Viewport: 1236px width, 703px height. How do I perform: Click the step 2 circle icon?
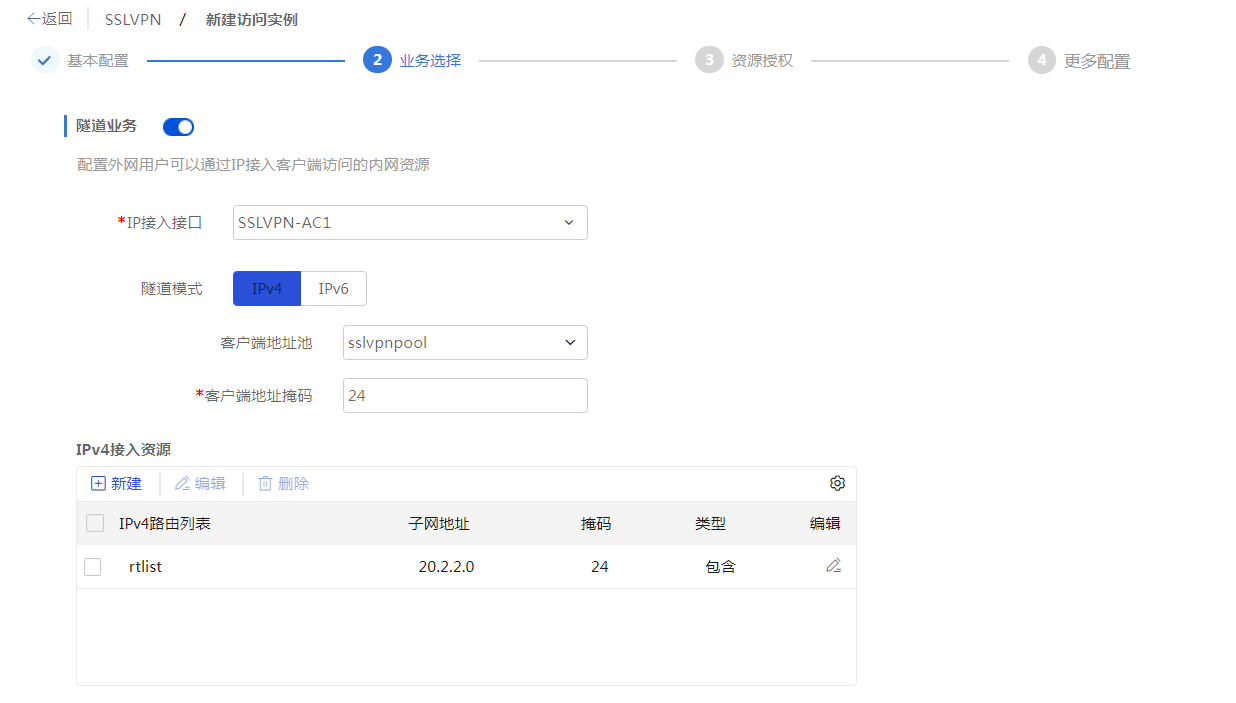pyautogui.click(x=376, y=60)
